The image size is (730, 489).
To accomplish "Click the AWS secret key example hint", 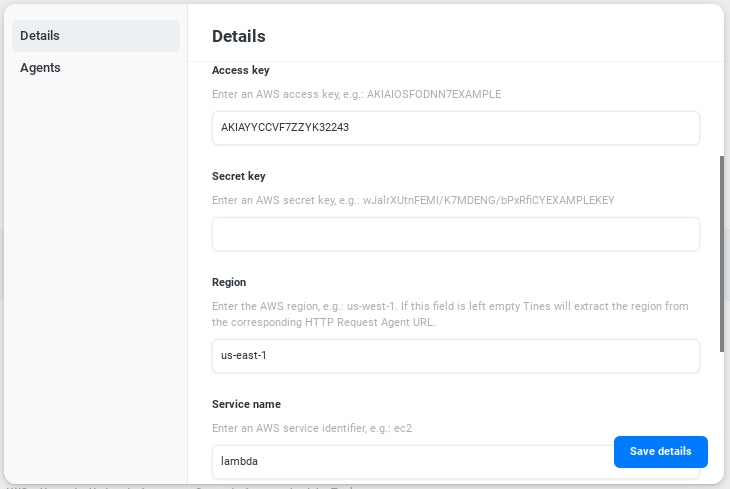I will coord(412,200).
